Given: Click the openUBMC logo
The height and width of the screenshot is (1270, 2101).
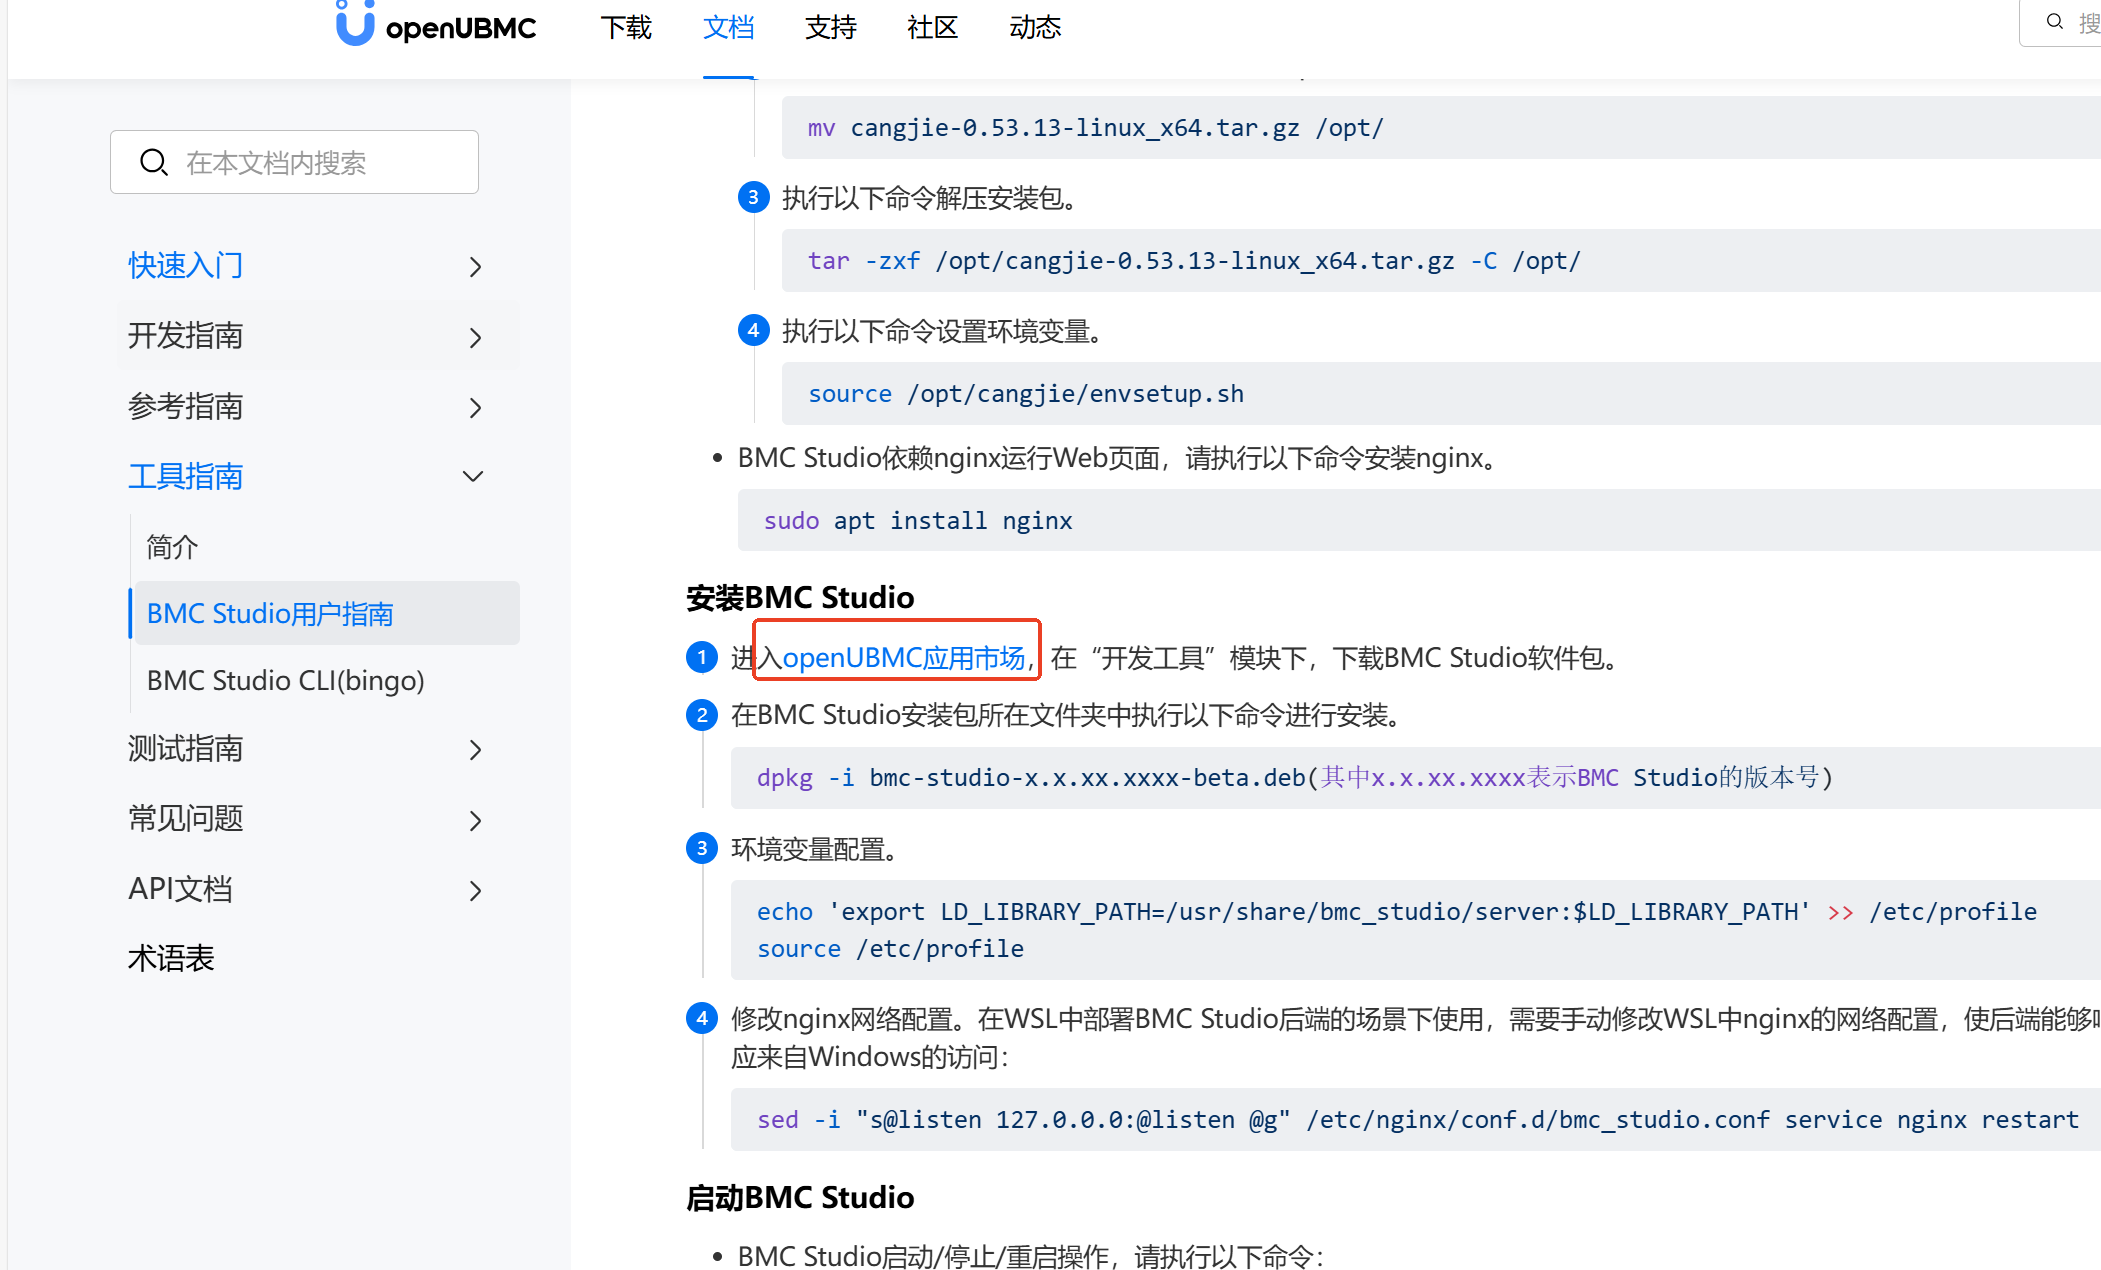Looking at the screenshot, I should coord(434,27).
